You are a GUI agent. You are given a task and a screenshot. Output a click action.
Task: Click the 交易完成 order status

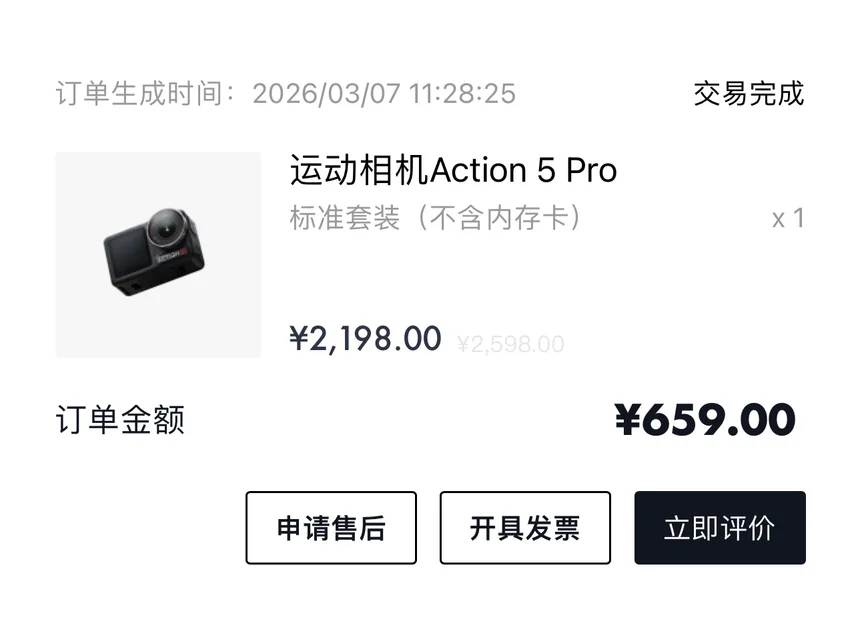pyautogui.click(x=748, y=94)
